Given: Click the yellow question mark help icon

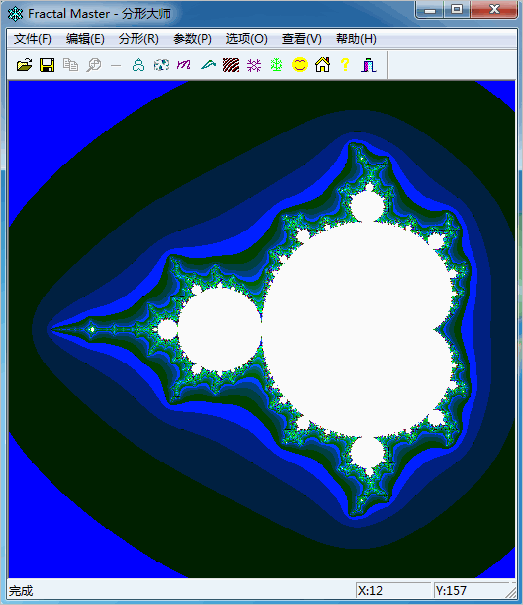Looking at the screenshot, I should [x=345, y=65].
